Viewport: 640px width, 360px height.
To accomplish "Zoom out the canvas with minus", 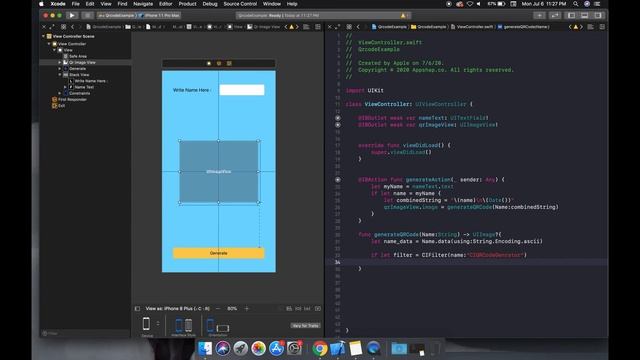I will click(218, 309).
